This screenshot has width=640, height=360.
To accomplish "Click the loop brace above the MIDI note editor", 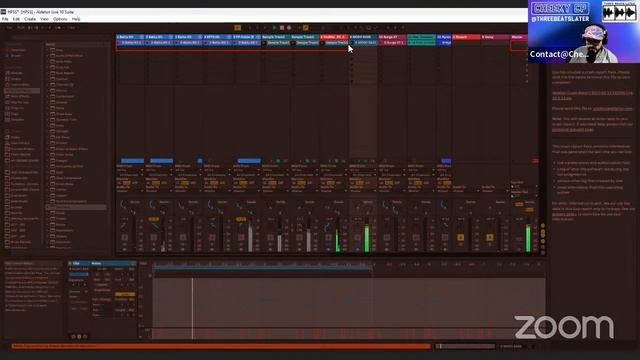I will tap(263, 268).
